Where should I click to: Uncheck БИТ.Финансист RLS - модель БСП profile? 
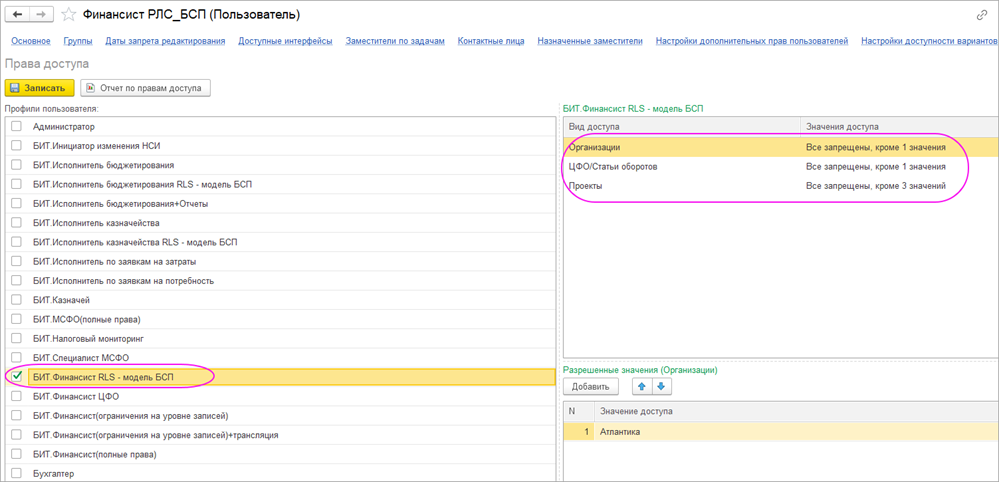pos(16,376)
